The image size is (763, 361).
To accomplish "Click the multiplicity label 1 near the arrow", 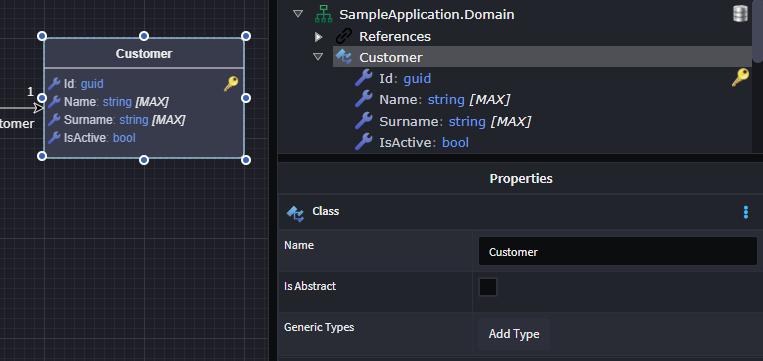I will [x=30, y=92].
